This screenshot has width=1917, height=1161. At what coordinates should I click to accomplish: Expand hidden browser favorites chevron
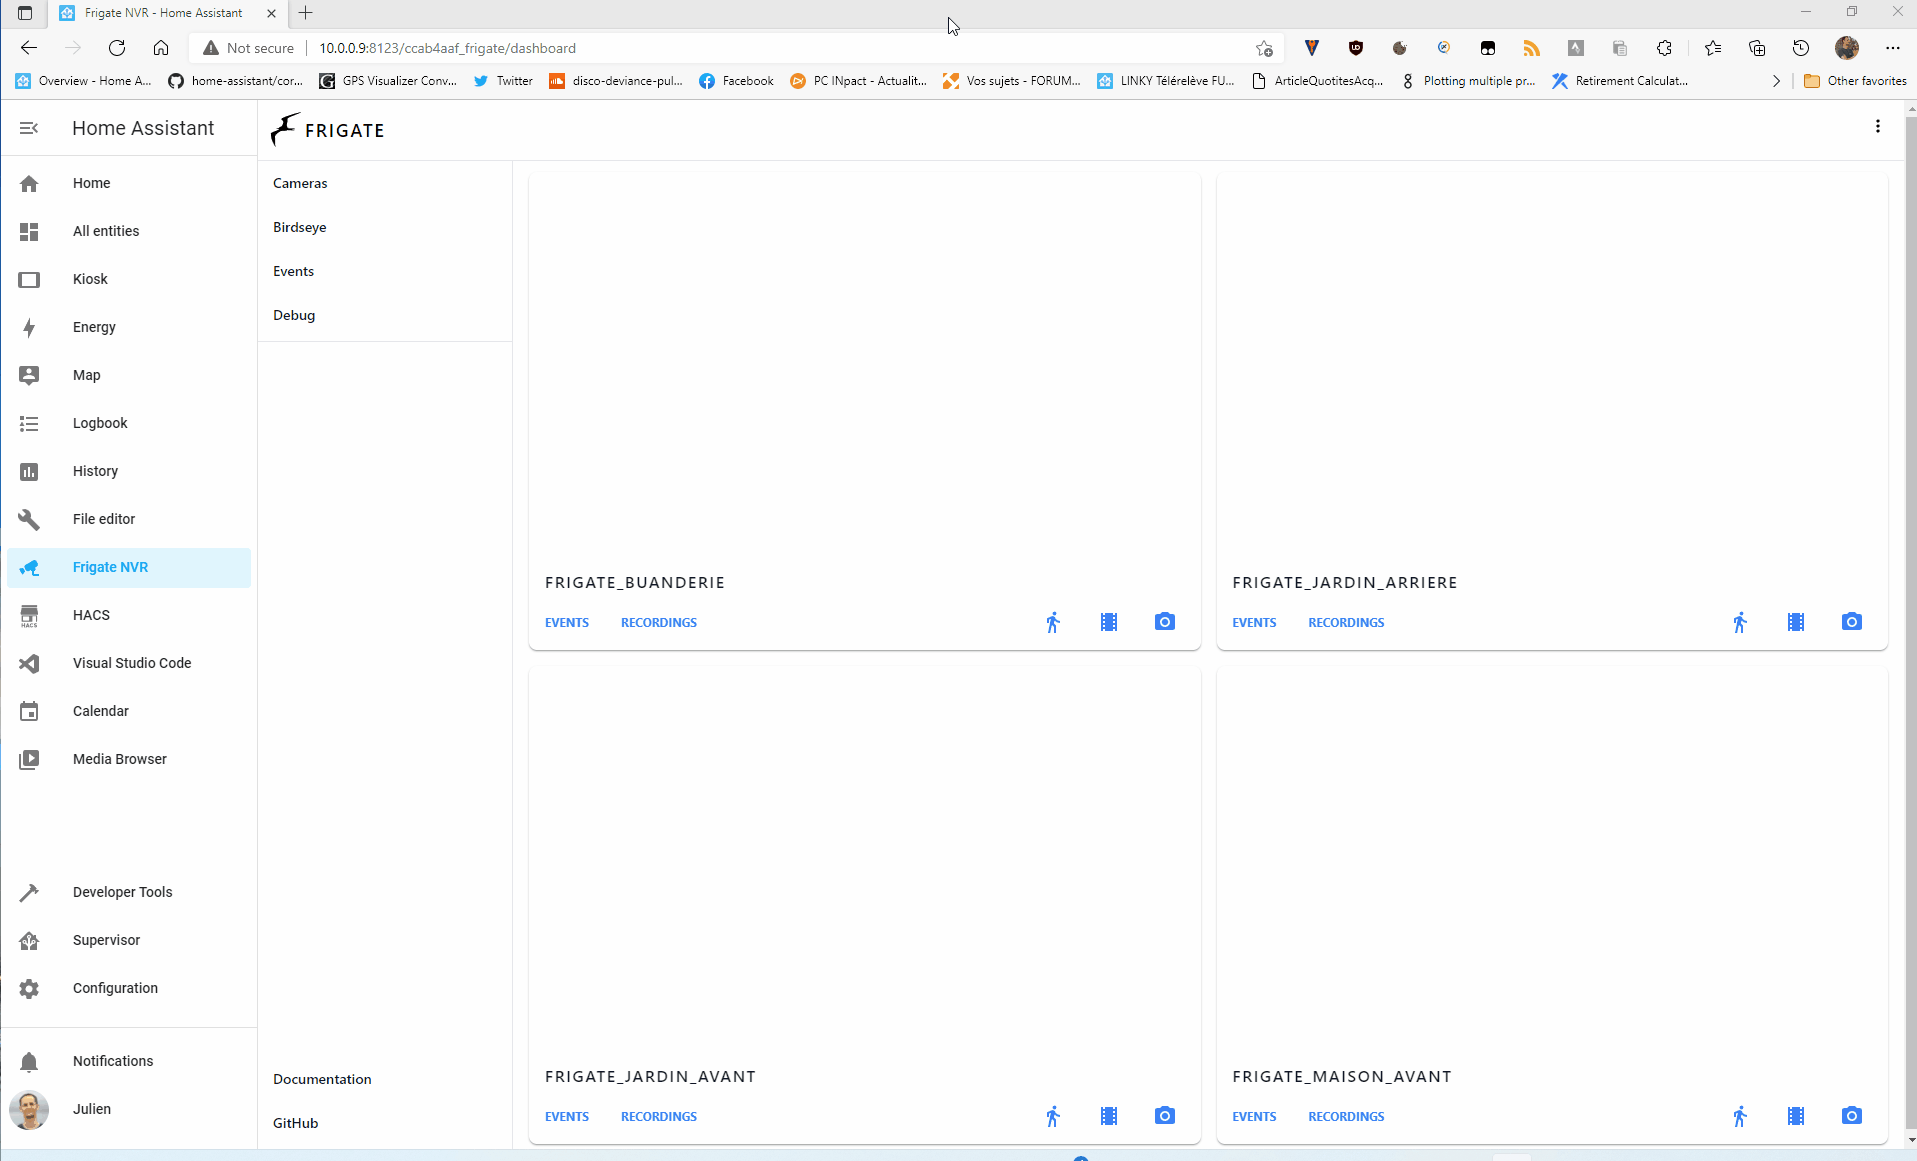pos(1777,81)
